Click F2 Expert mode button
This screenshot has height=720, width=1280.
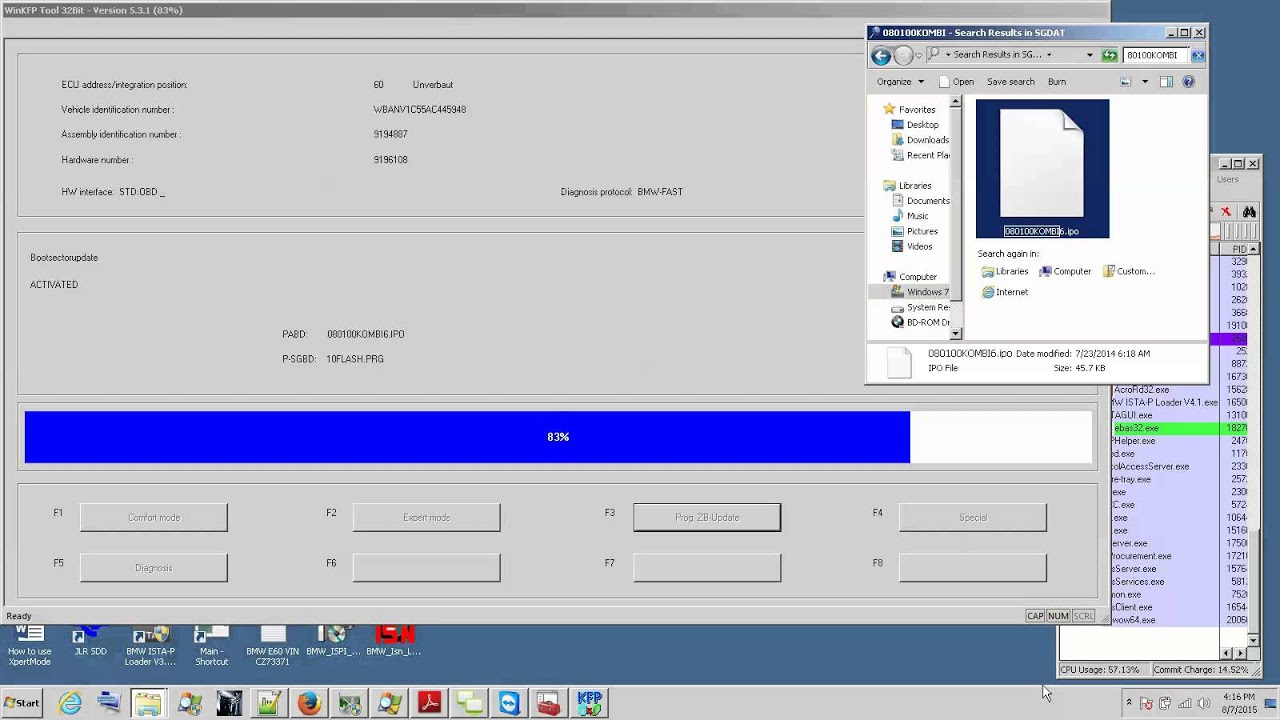pos(426,517)
